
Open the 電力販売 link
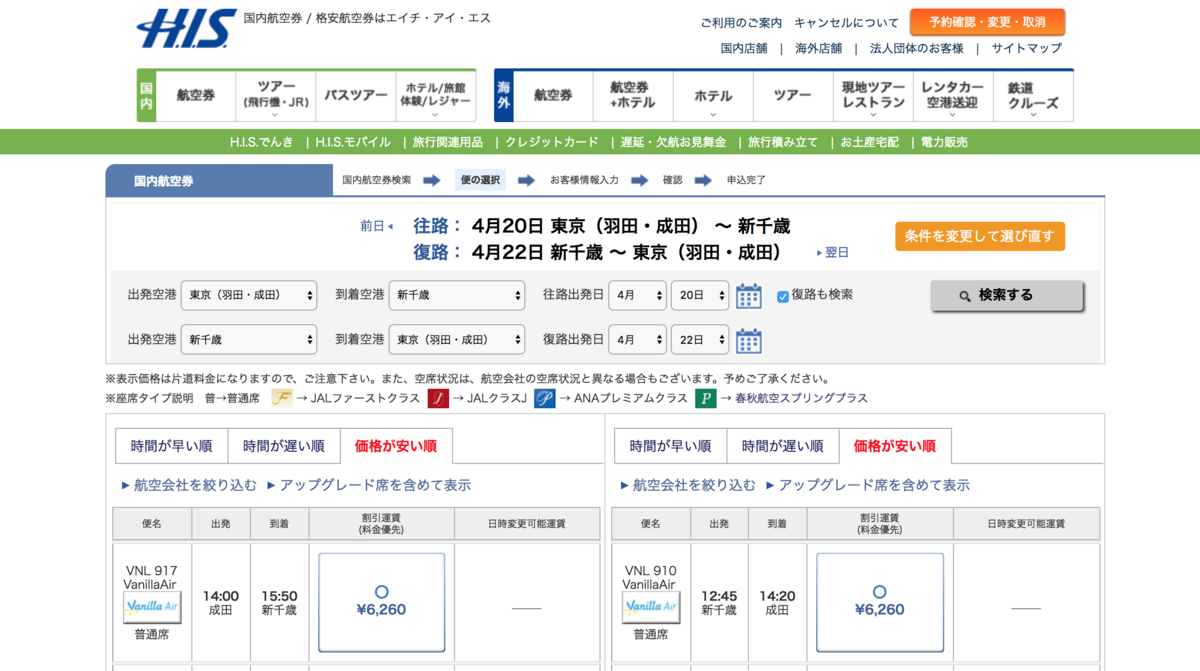coord(944,142)
